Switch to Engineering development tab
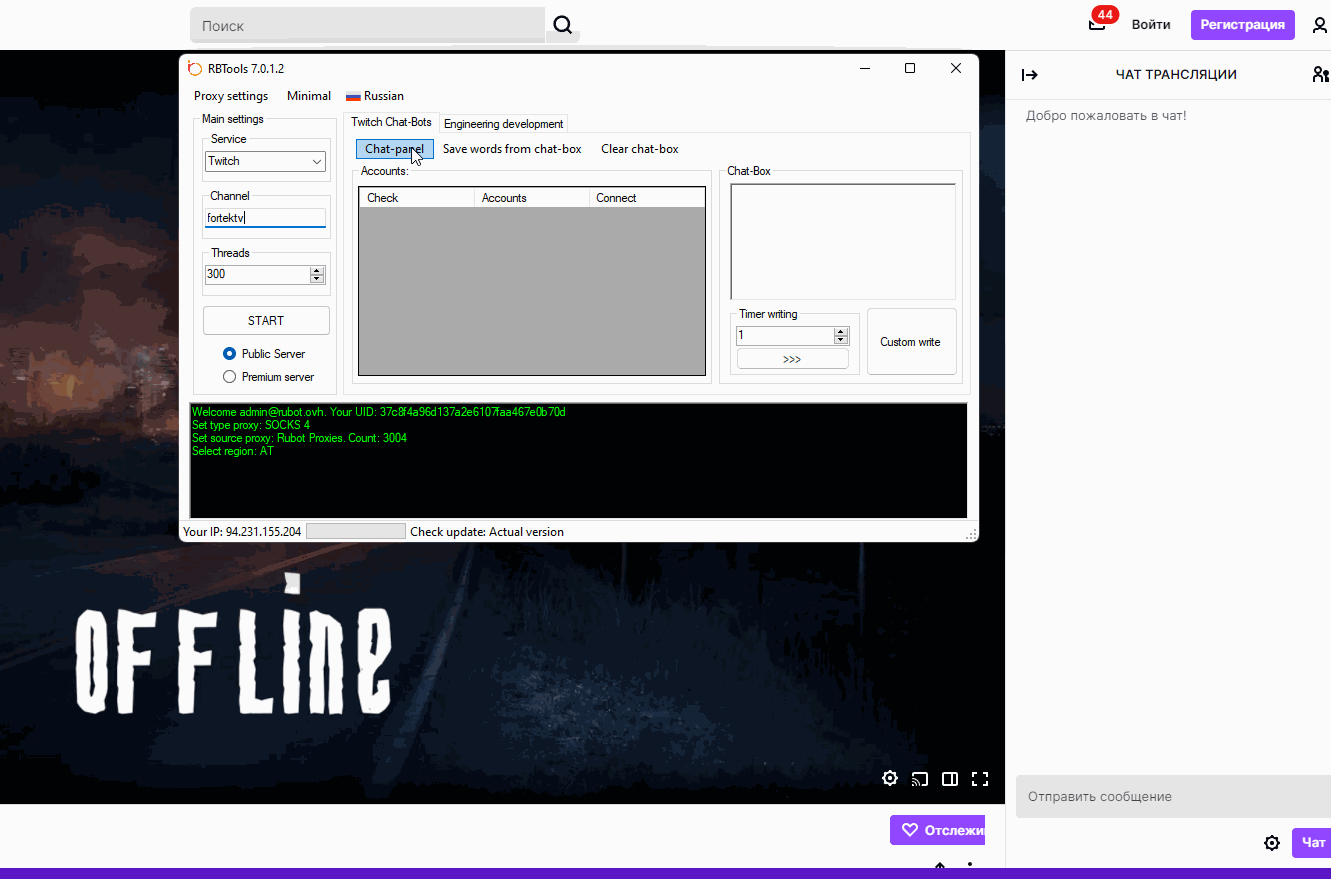This screenshot has height=879, width=1331. [503, 124]
